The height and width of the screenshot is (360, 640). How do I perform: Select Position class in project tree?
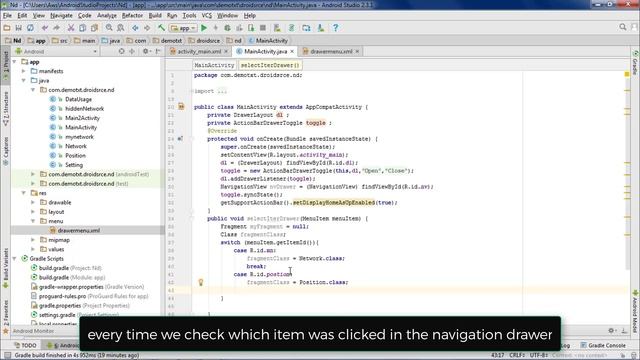pyautogui.click(x=75, y=156)
